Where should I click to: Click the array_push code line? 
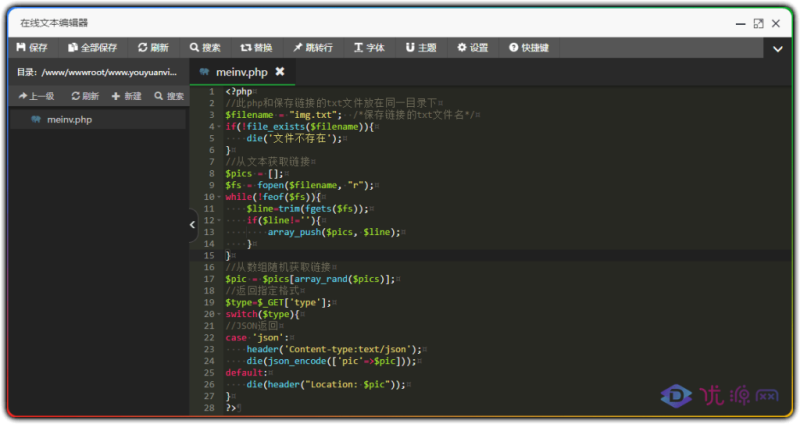(x=334, y=232)
